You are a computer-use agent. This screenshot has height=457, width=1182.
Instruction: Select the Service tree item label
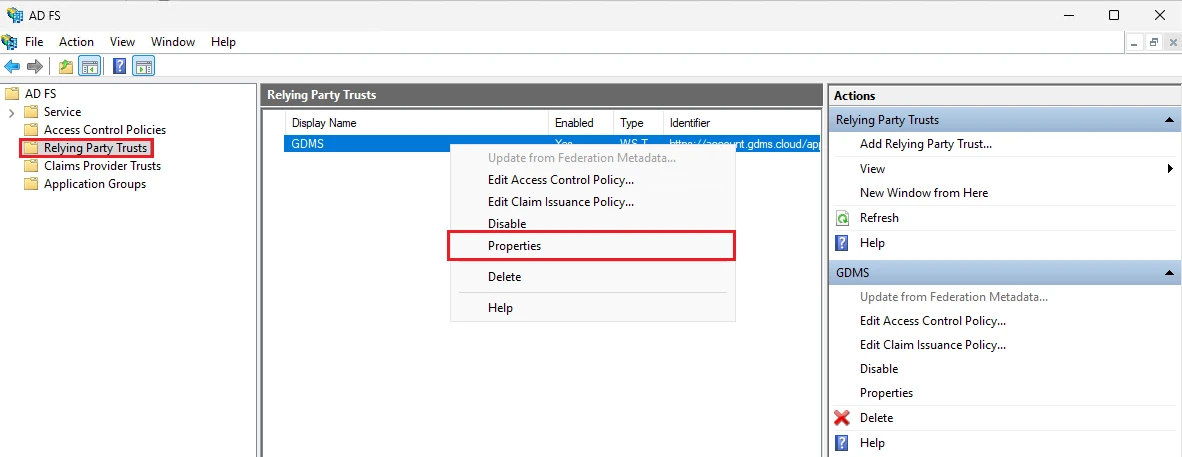(63, 112)
